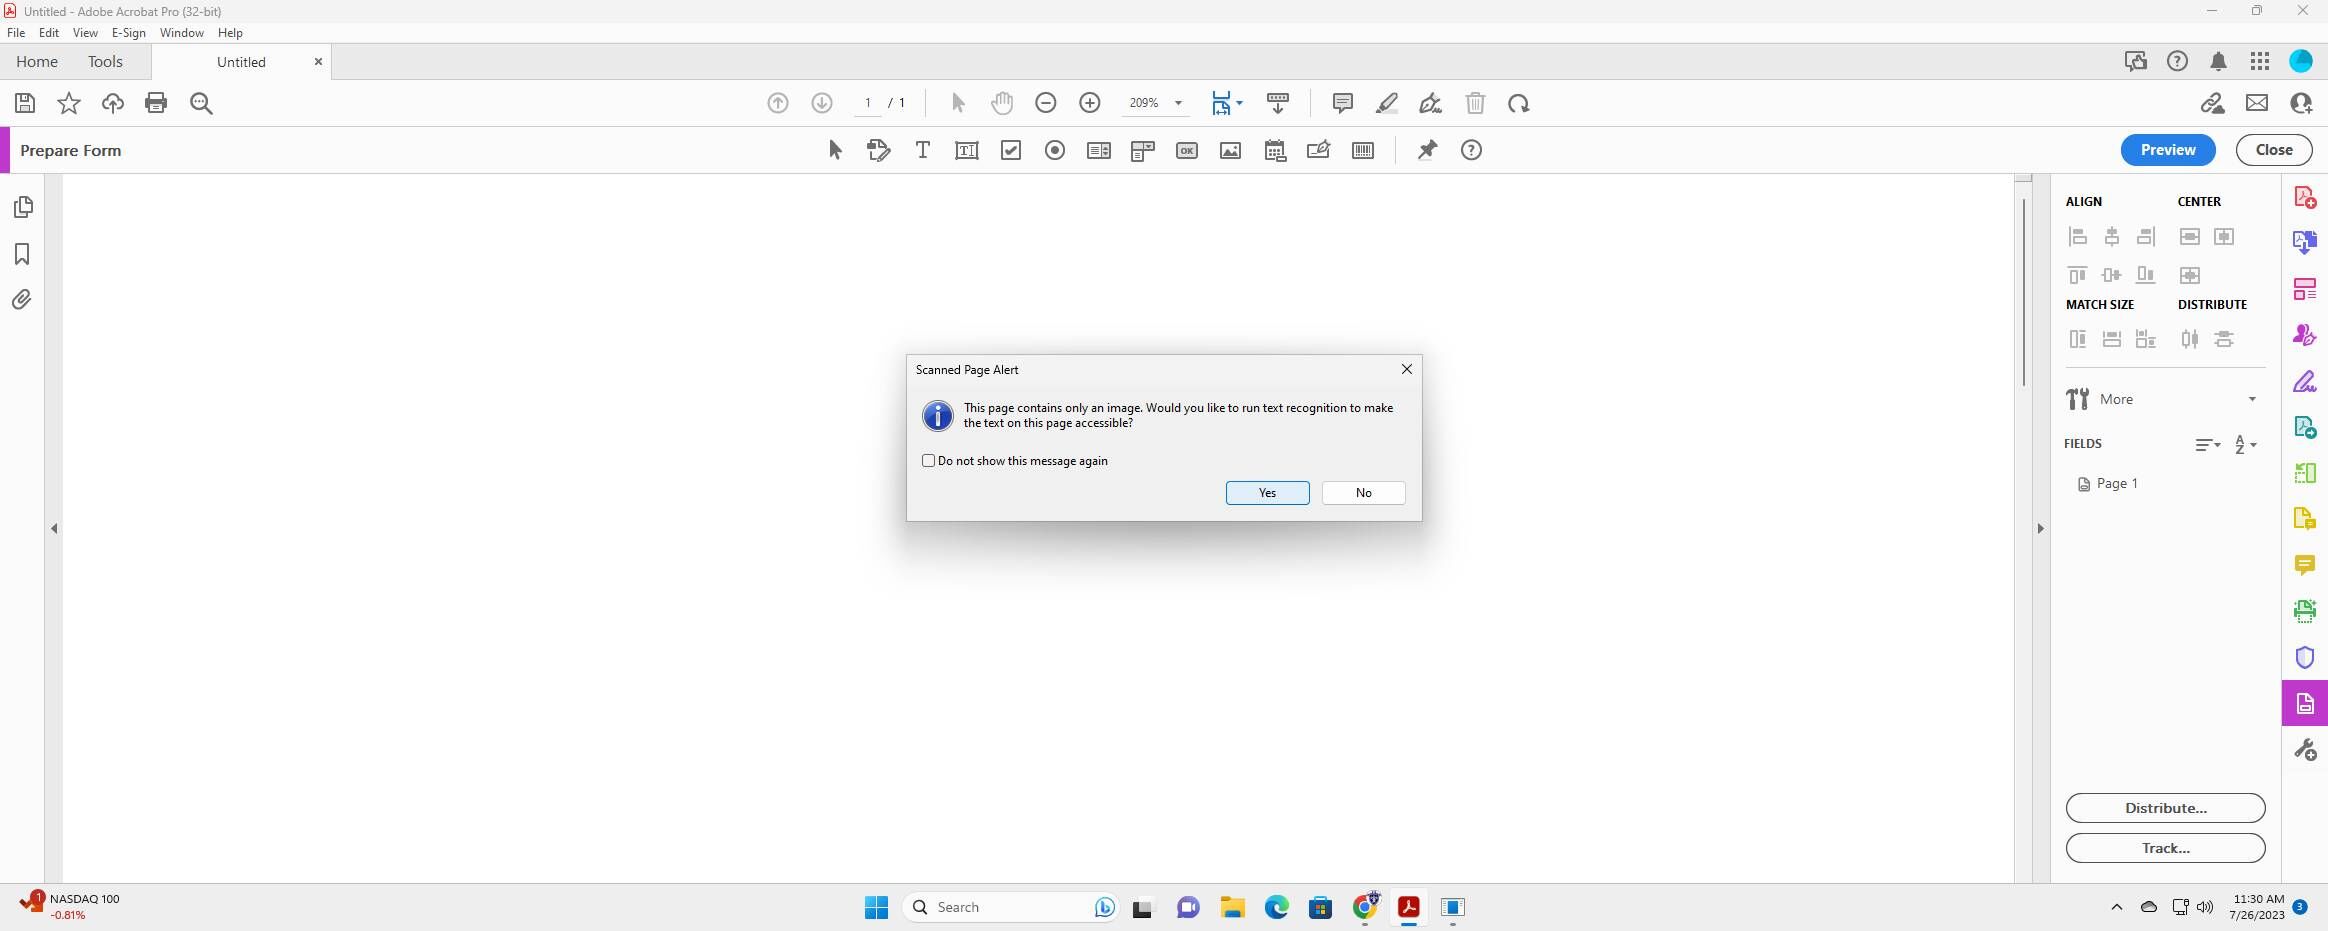Click the zoom in plus icon
Image resolution: width=2328 pixels, height=931 pixels.
click(1090, 103)
